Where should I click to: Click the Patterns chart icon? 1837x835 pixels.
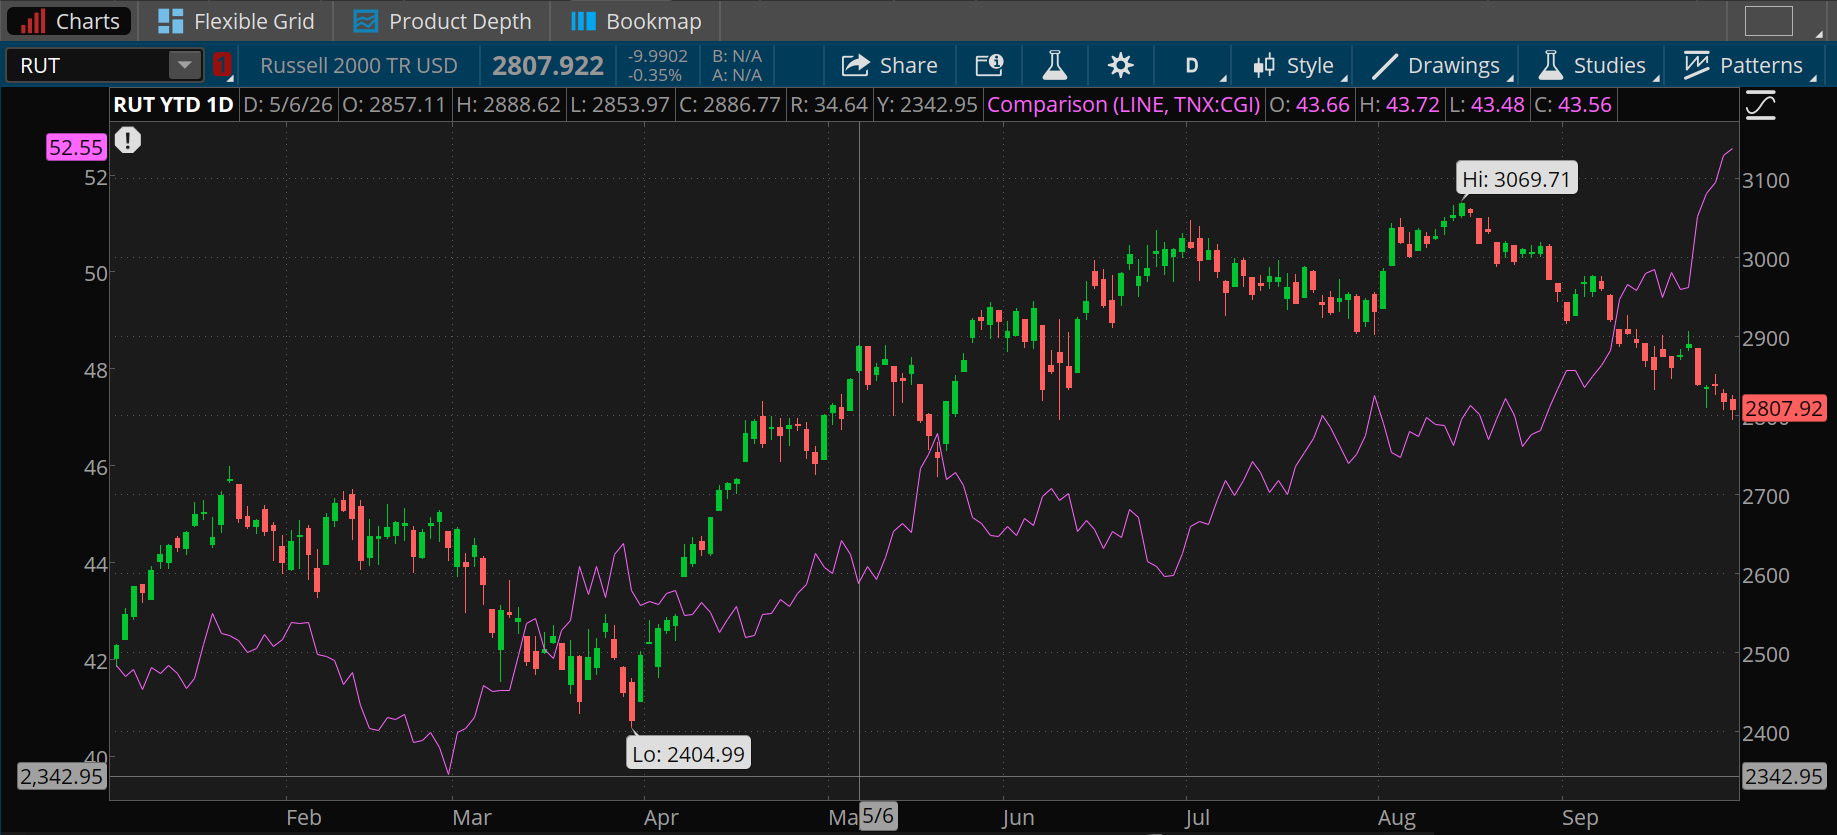(1697, 66)
